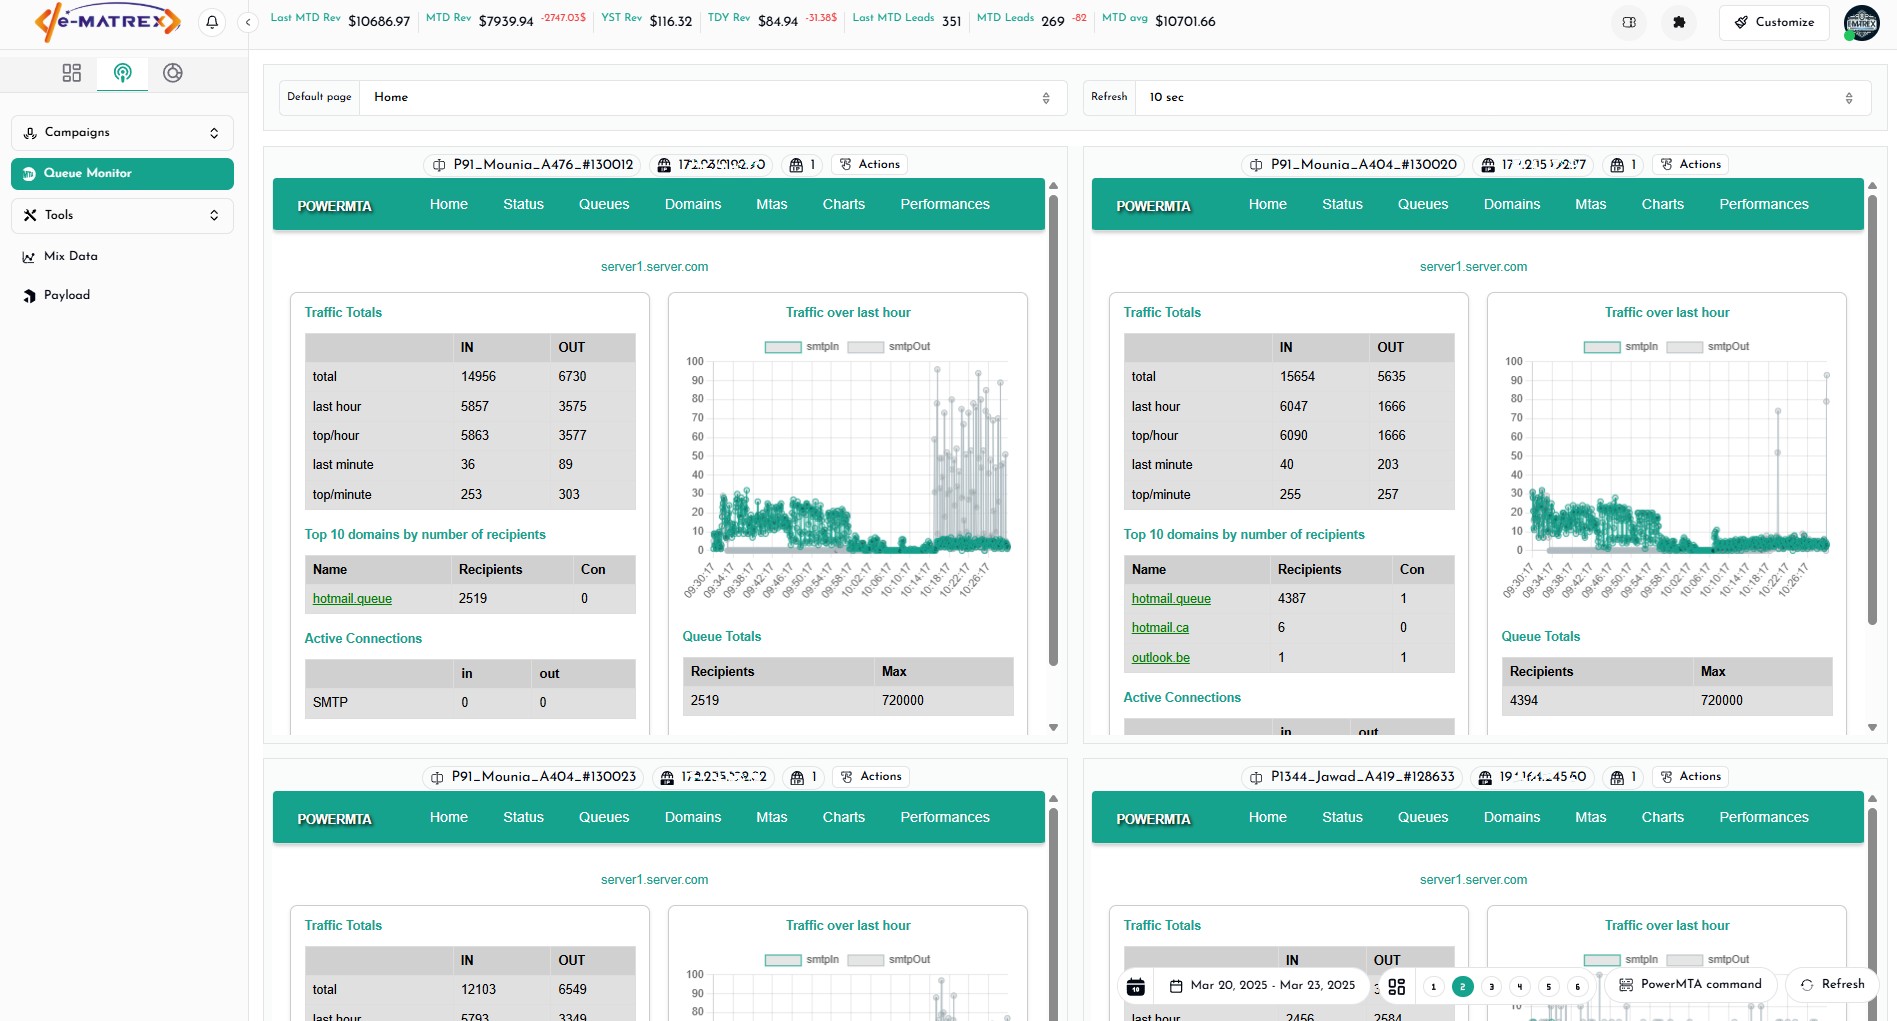Image resolution: width=1897 pixels, height=1021 pixels.
Task: Open Queues tab in first PowerMTA panel
Action: (604, 205)
